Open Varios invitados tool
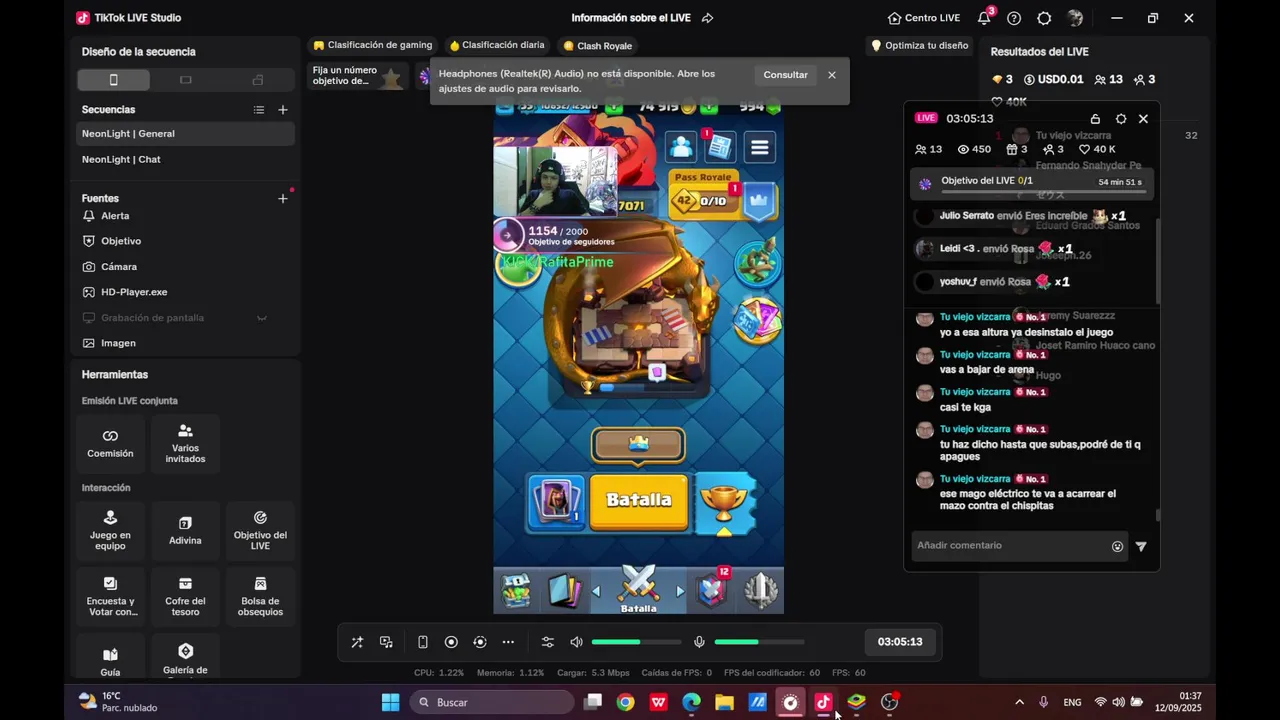The height and width of the screenshot is (720, 1280). (x=185, y=444)
